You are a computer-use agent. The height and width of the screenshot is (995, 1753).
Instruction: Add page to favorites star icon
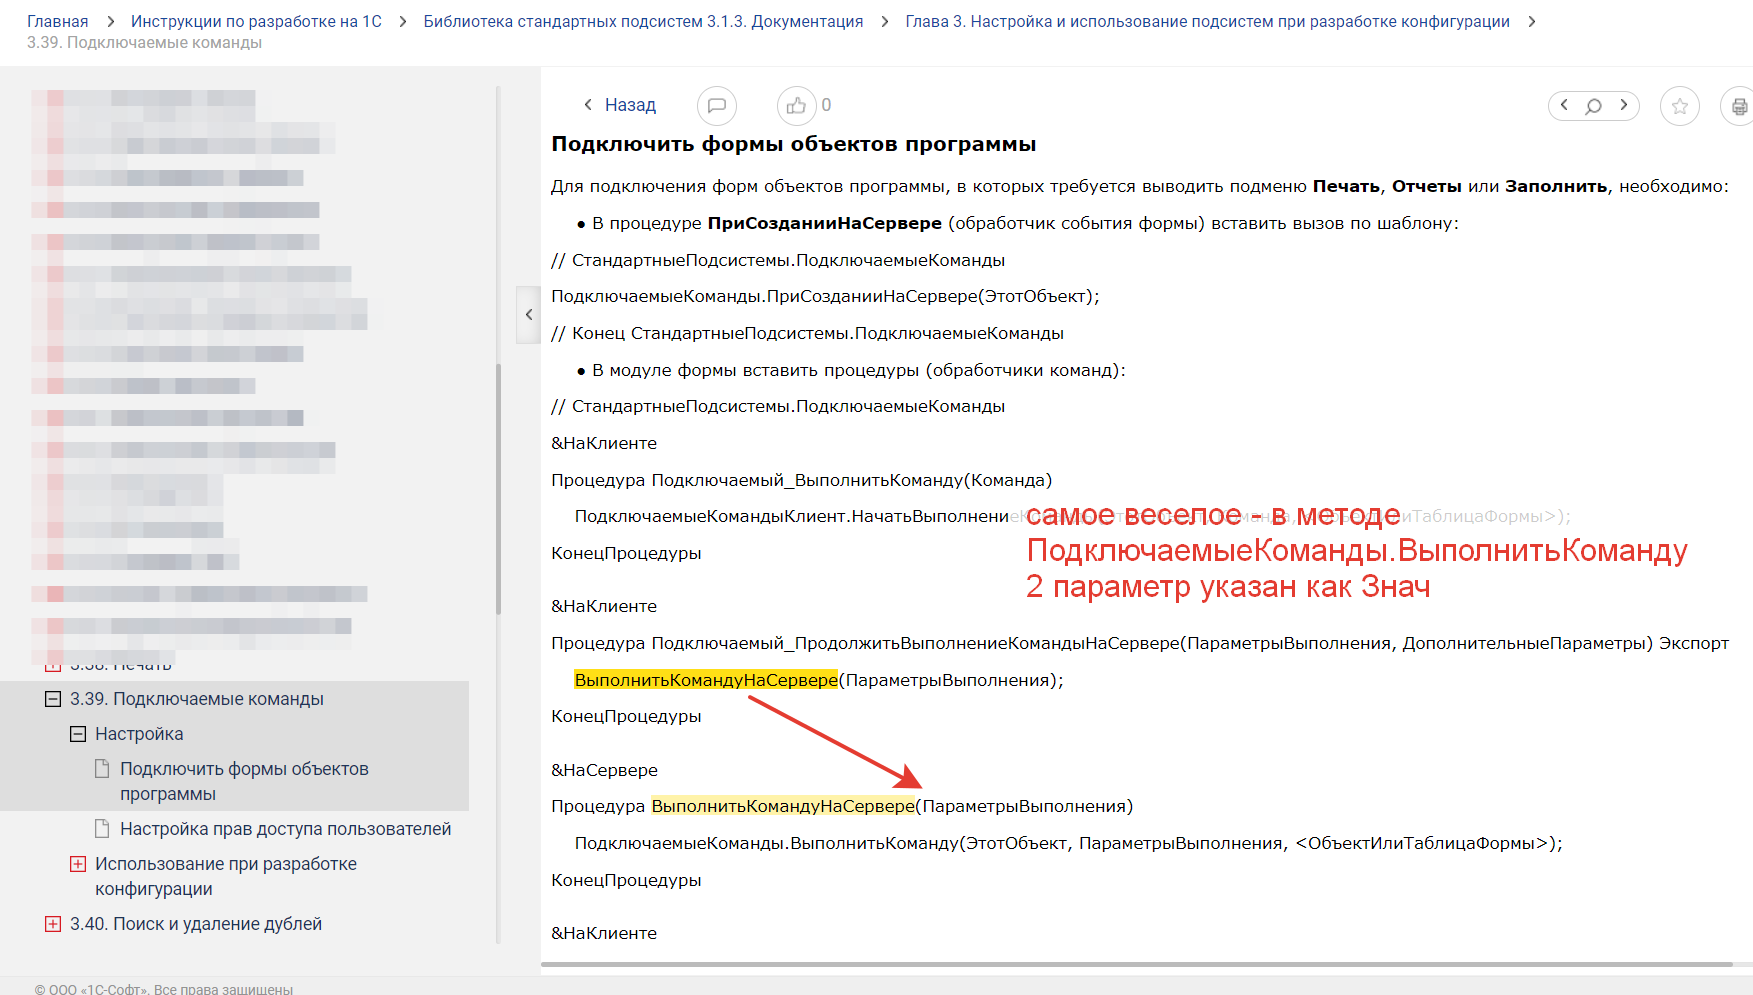pyautogui.click(x=1679, y=105)
